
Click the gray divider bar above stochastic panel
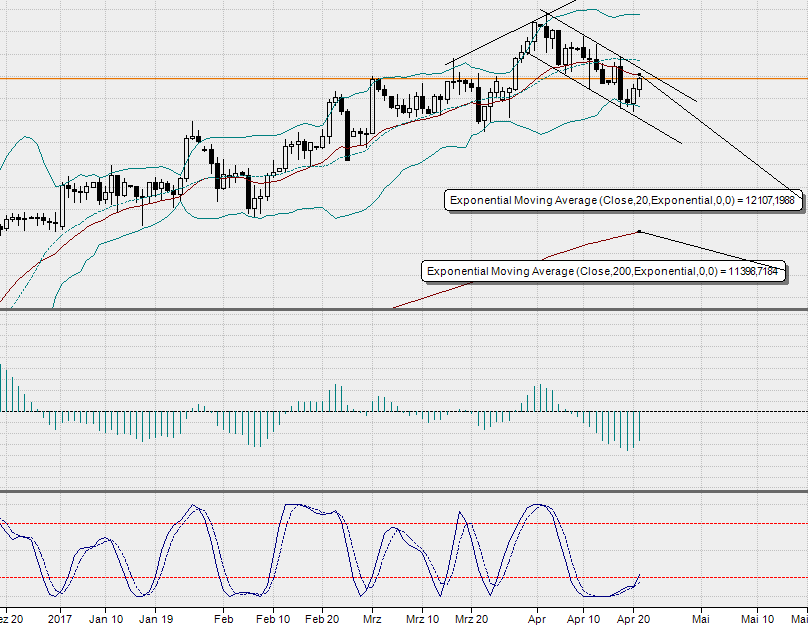[404, 491]
